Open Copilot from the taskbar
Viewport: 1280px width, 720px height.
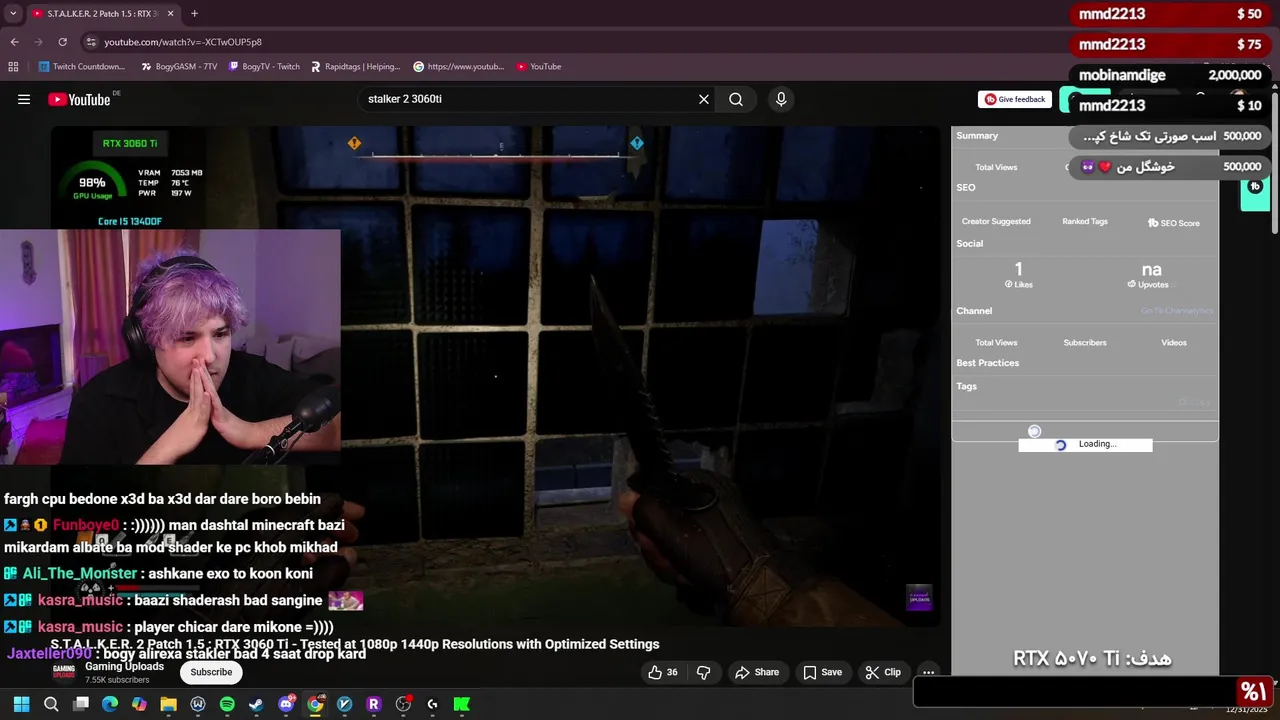pyautogui.click(x=139, y=704)
